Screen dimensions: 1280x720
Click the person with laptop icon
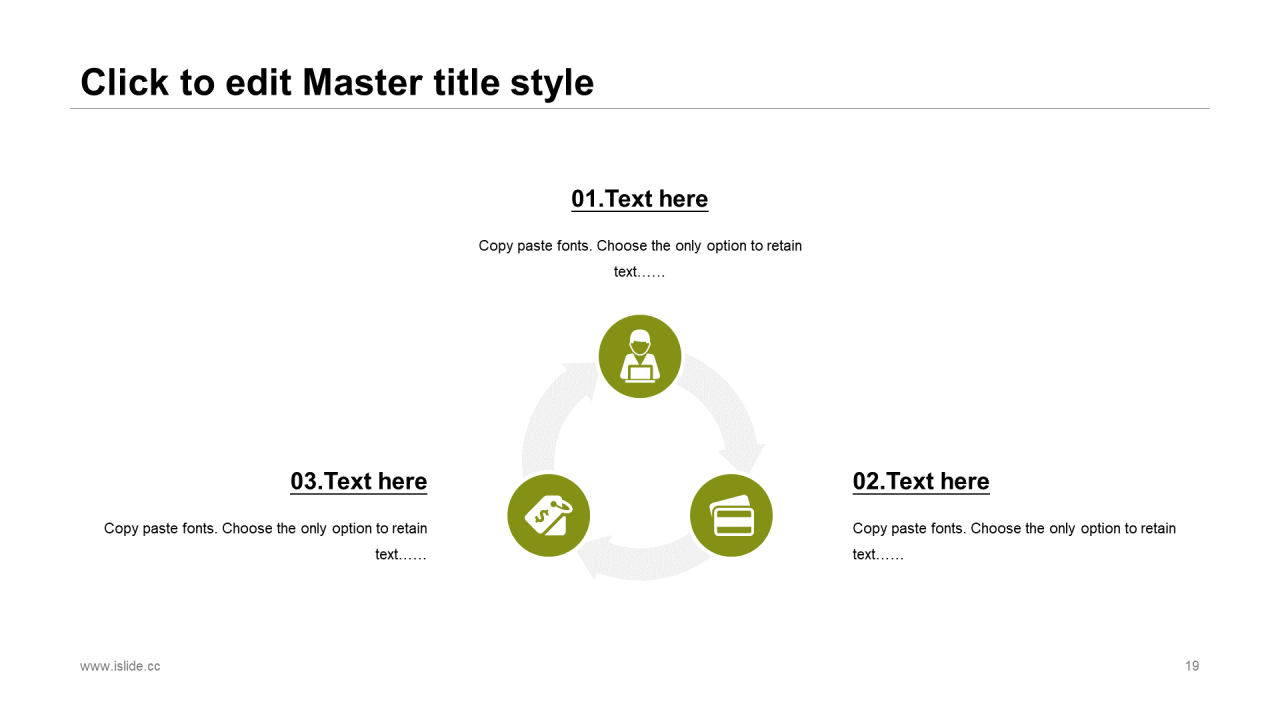click(640, 356)
